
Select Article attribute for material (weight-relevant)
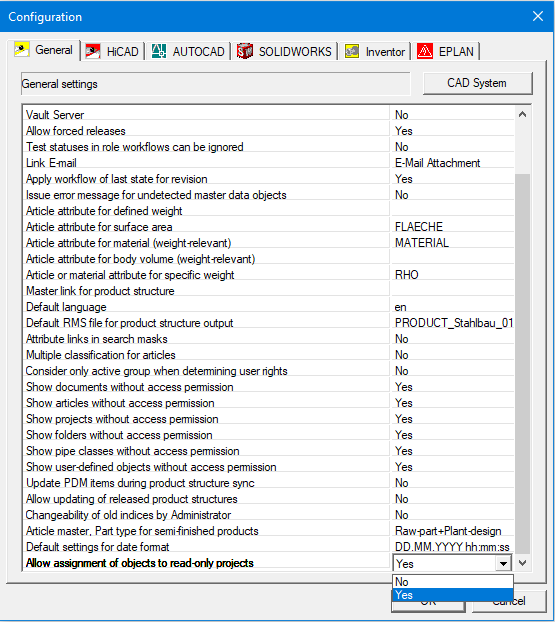coord(206,243)
